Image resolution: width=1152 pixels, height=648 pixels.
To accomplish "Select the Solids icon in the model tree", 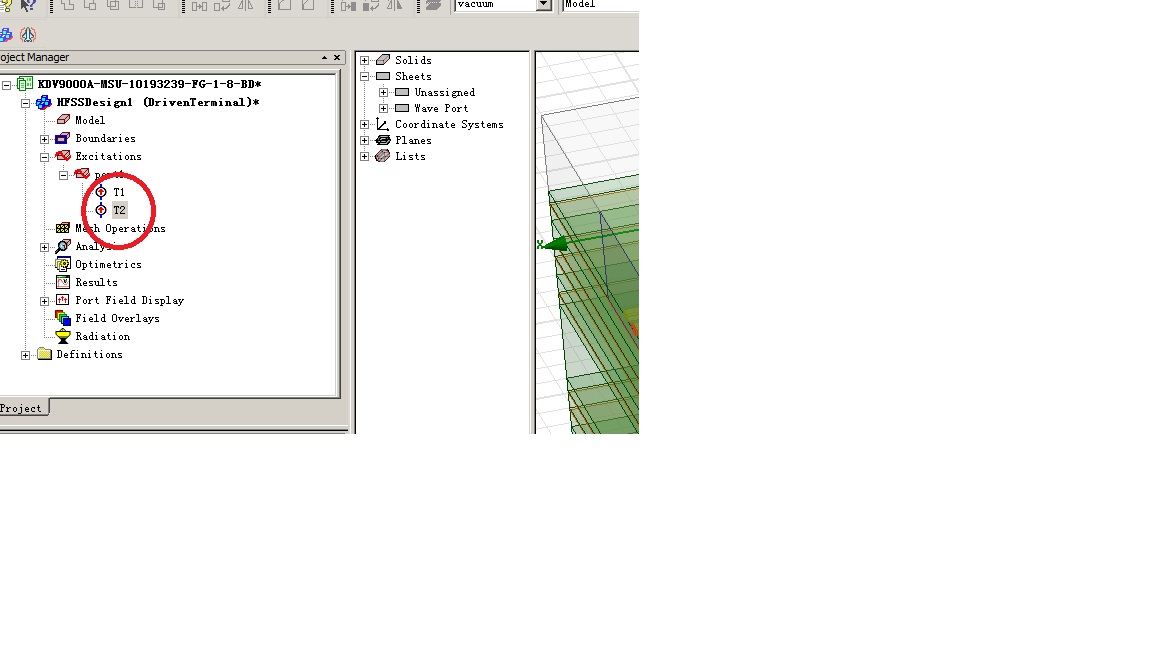I will point(383,60).
